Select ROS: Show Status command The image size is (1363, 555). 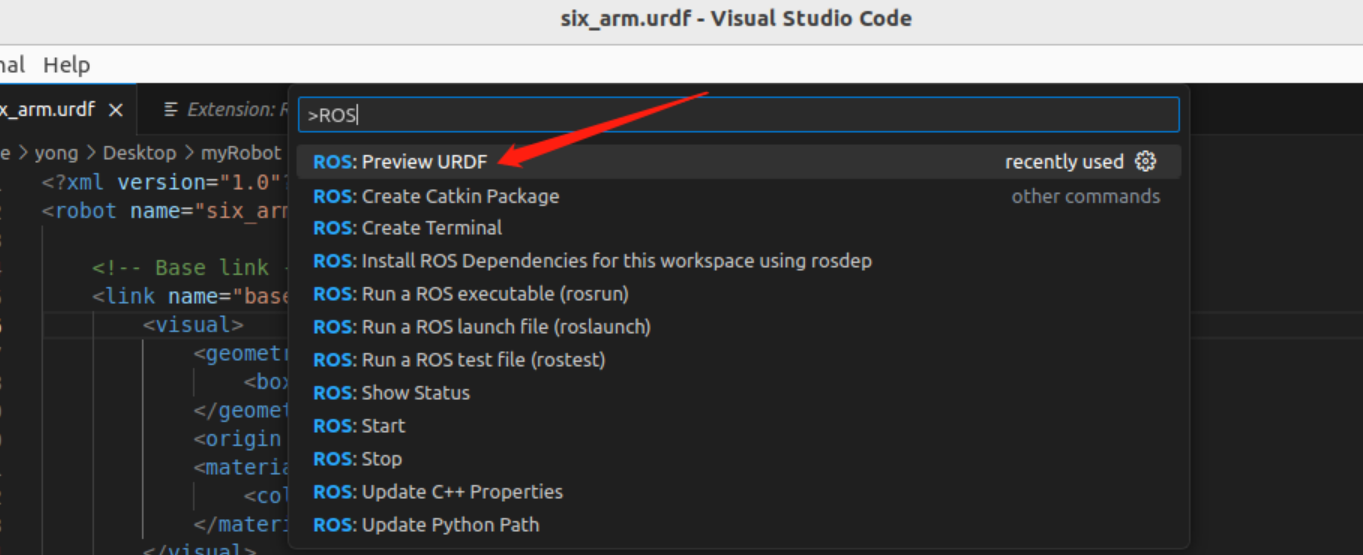pos(738,393)
